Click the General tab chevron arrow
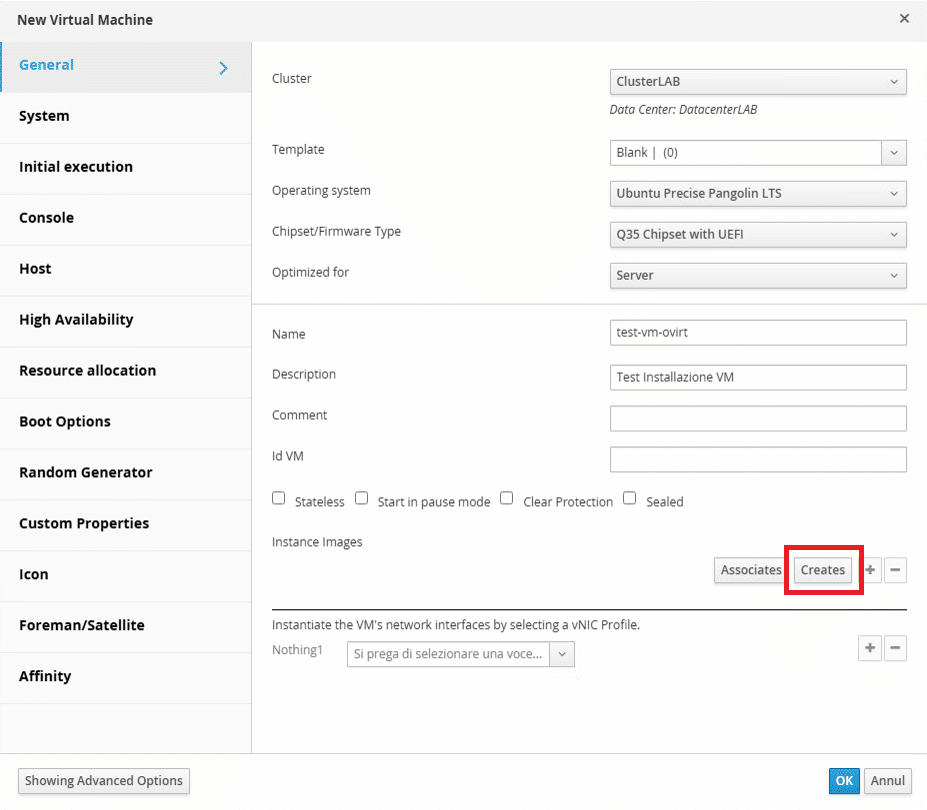The width and height of the screenshot is (927, 810). tap(223, 68)
